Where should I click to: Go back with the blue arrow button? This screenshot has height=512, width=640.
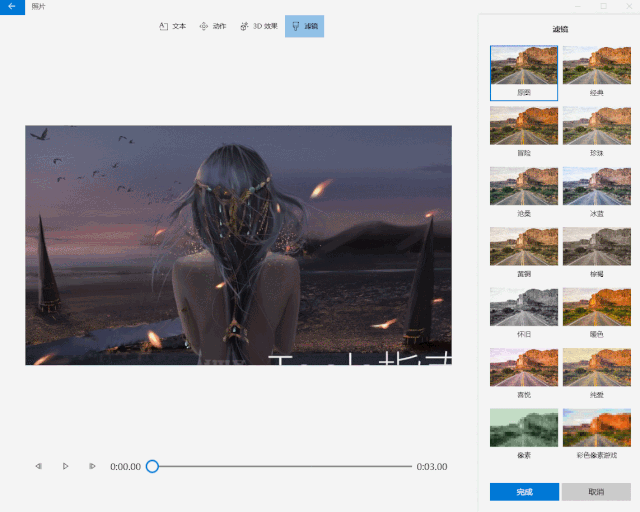[x=12, y=7]
